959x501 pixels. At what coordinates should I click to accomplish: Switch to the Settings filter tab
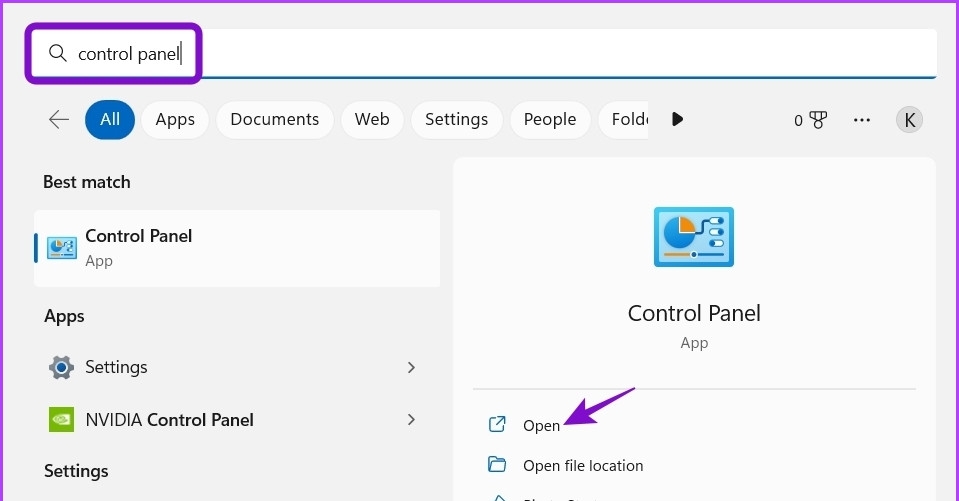(456, 119)
